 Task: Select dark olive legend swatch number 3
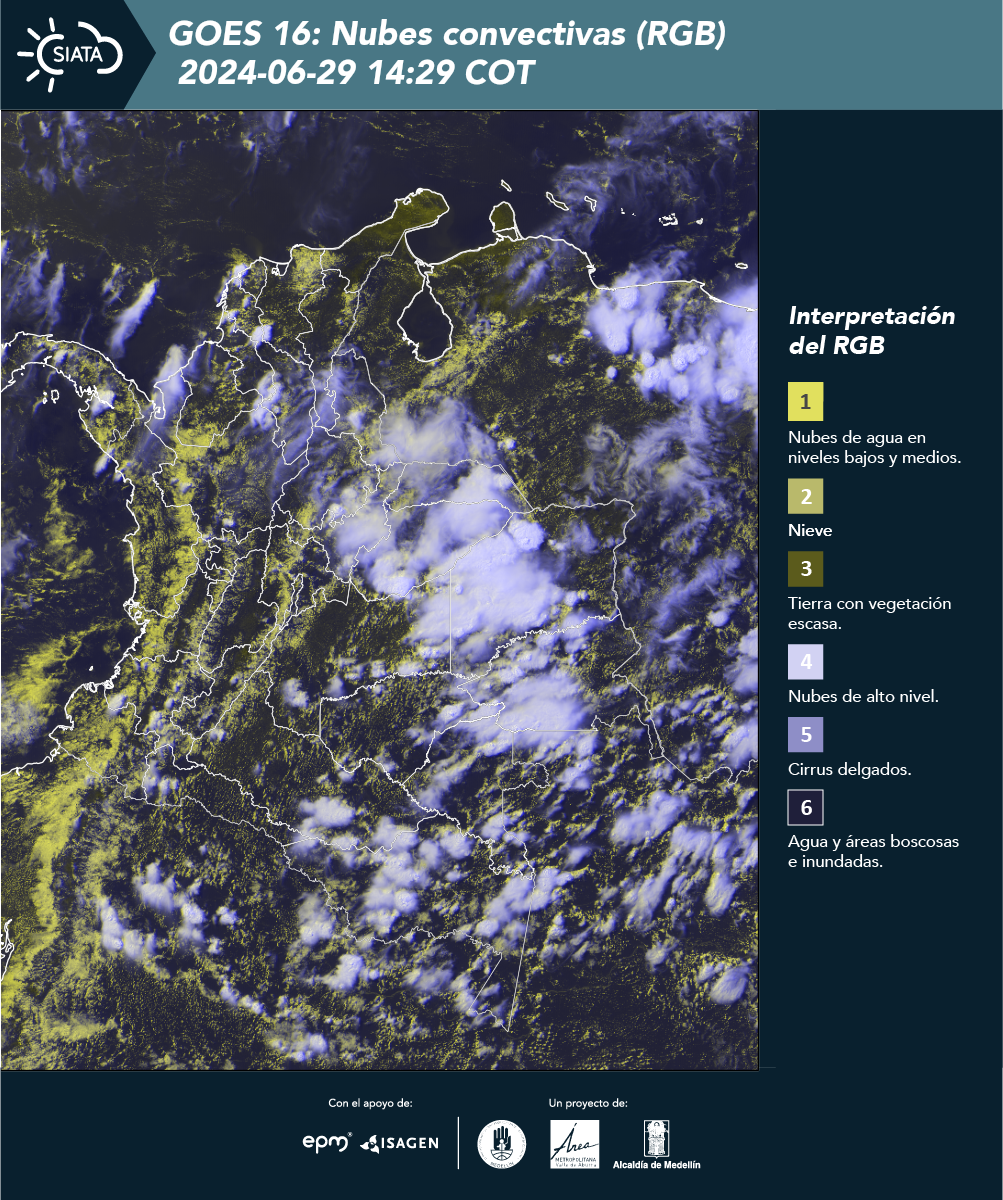[x=805, y=570]
